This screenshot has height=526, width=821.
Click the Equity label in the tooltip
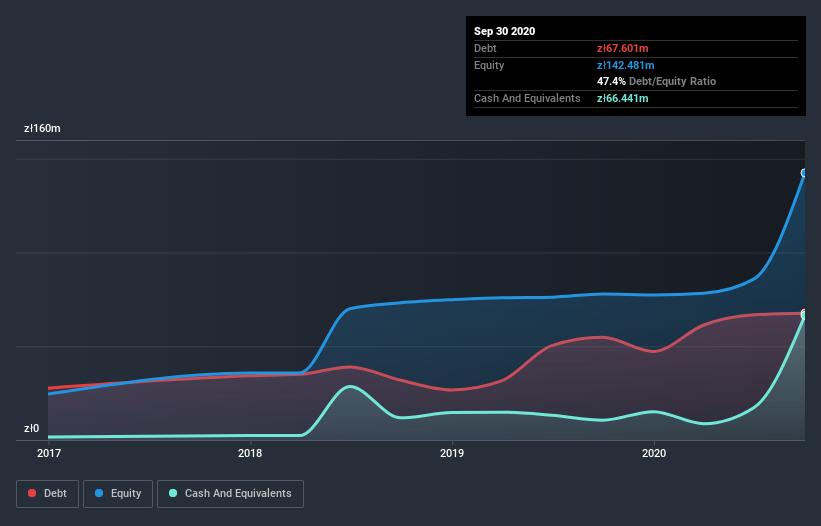coord(489,65)
